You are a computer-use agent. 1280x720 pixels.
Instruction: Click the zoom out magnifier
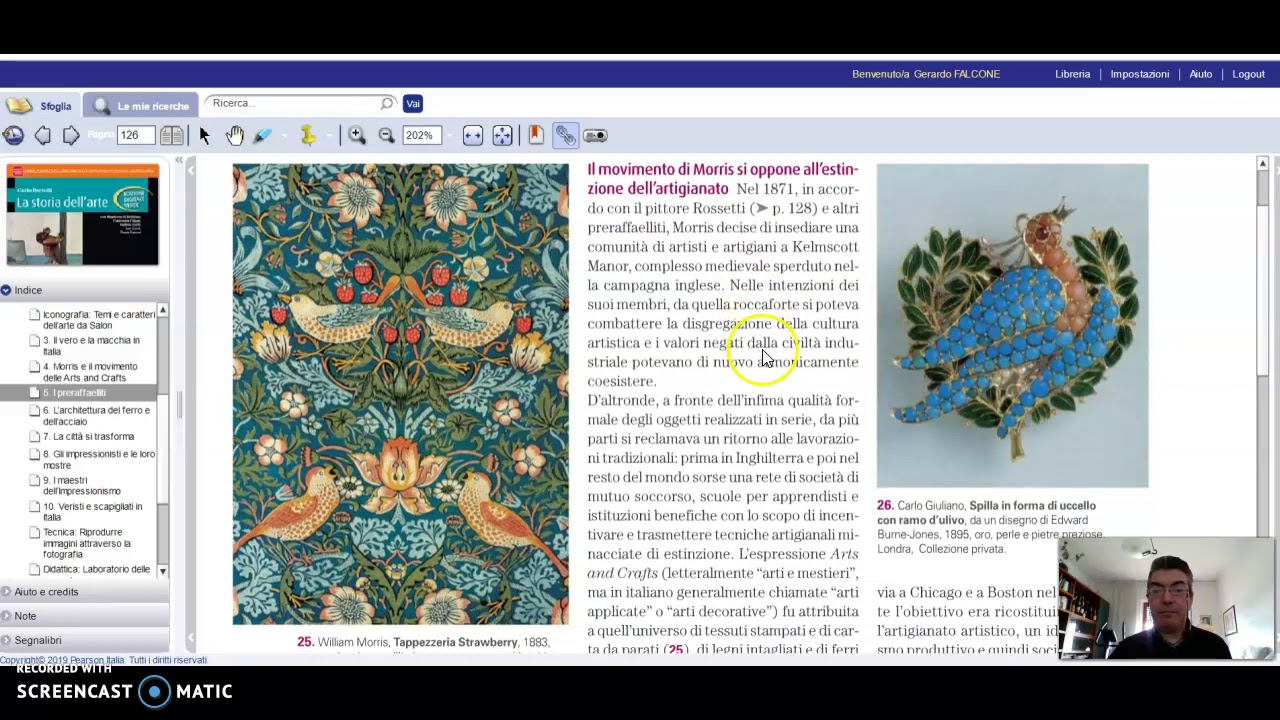386,135
